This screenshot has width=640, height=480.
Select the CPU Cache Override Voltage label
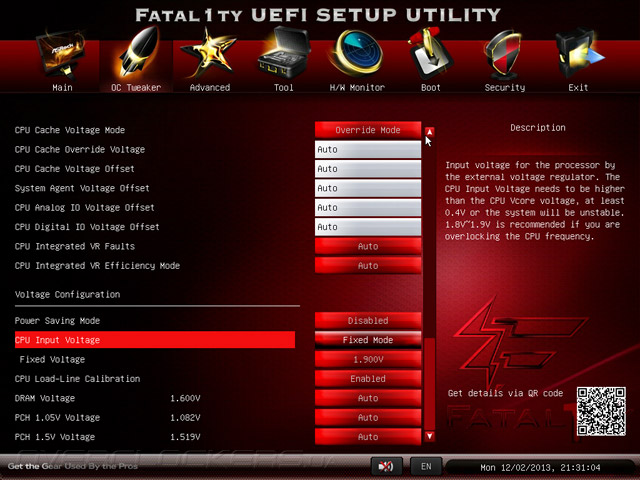click(x=80, y=149)
